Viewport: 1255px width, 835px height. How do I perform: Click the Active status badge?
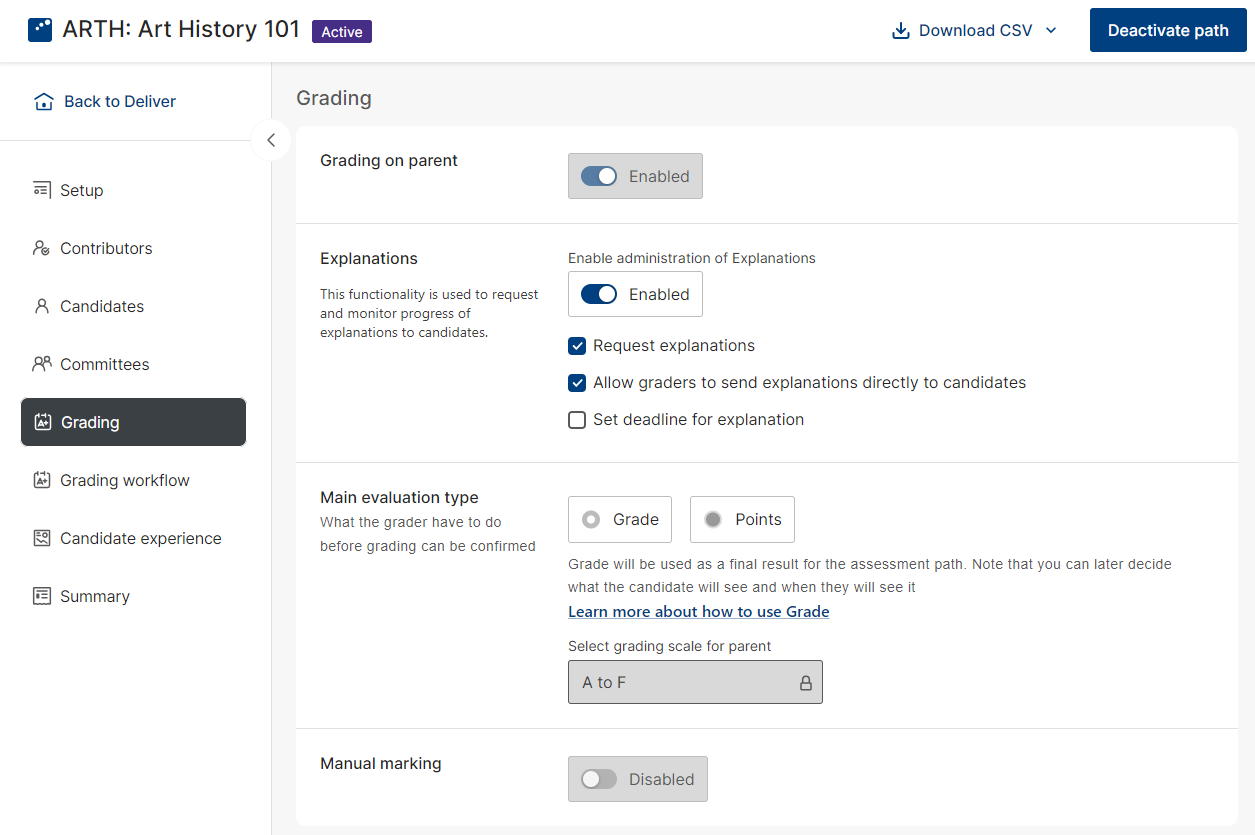pos(342,32)
